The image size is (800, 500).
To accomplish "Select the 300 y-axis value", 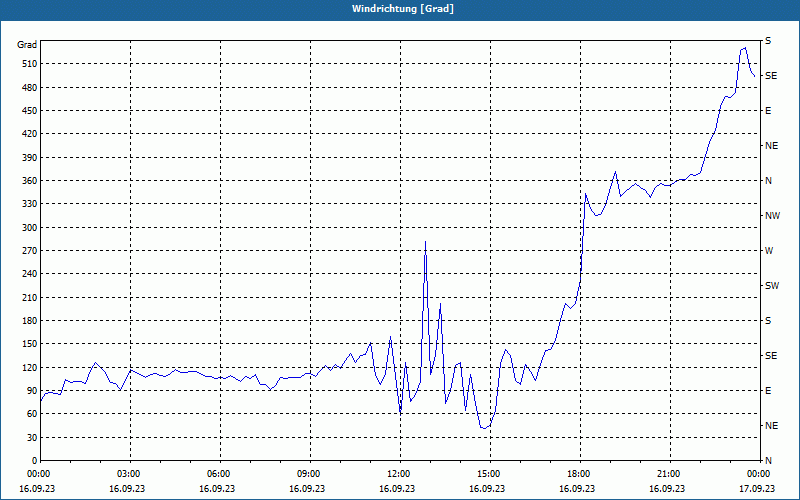I will tap(28, 227).
